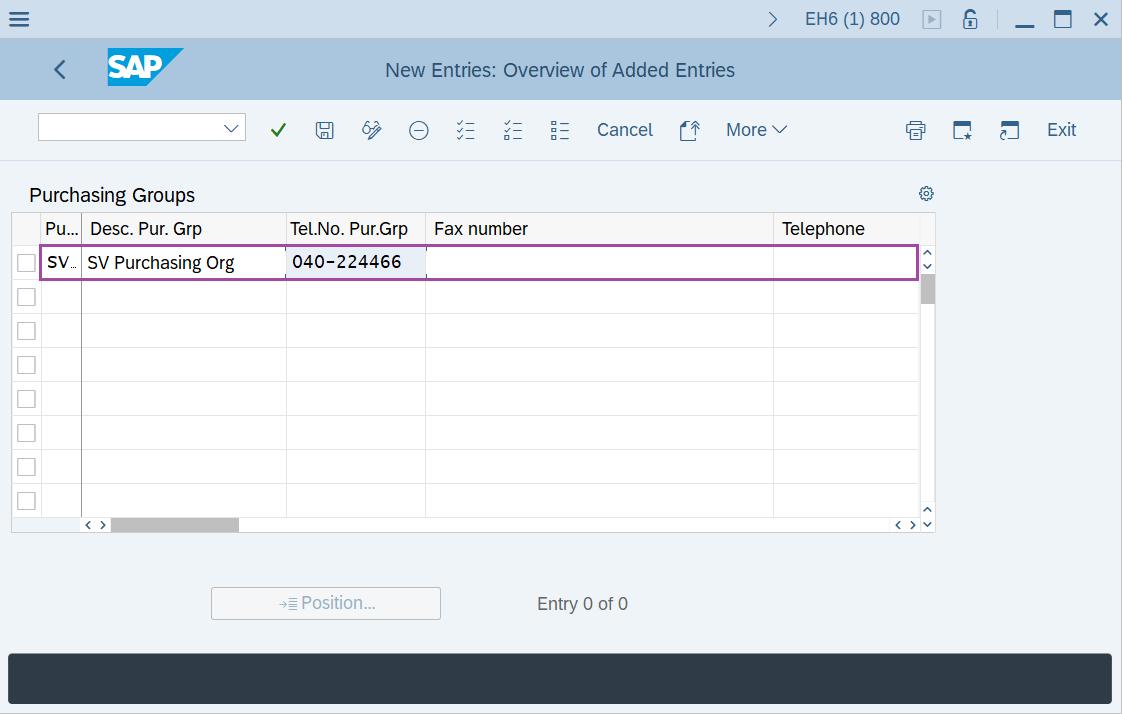Delete a row with the minus icon
Image resolution: width=1122 pixels, height=714 pixels.
[x=418, y=130]
